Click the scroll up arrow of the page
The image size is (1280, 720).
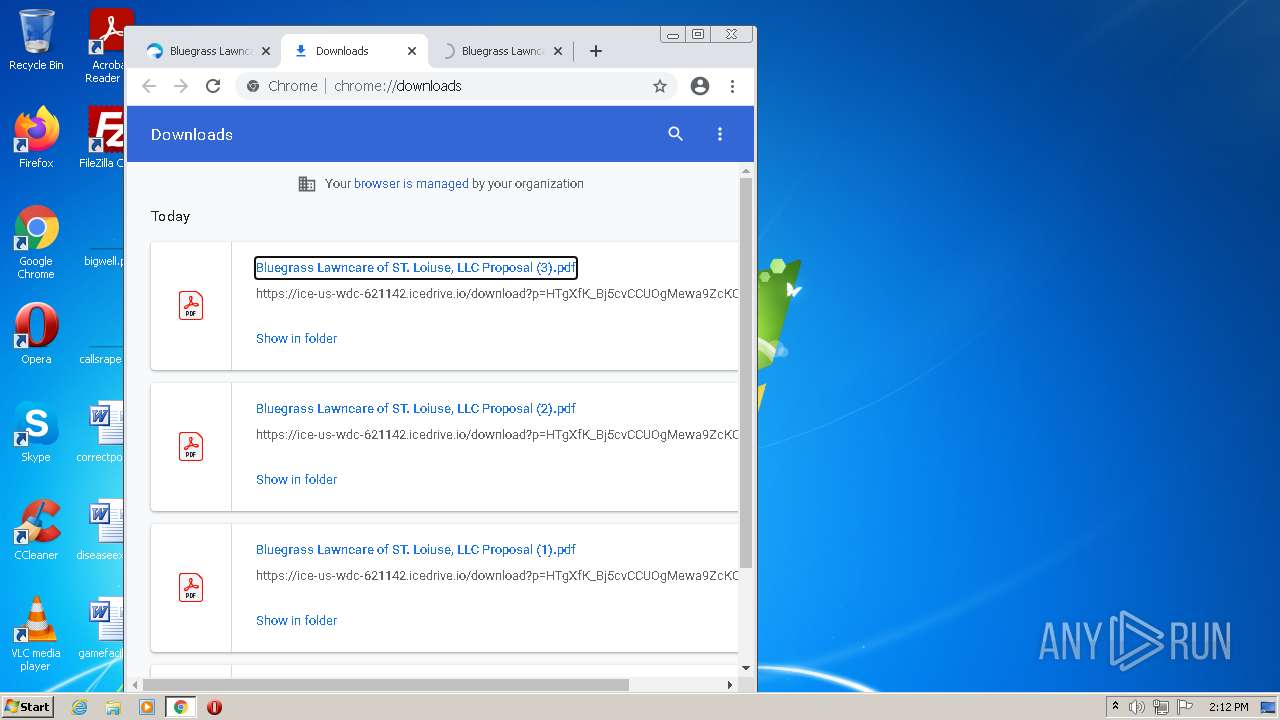[x=746, y=172]
